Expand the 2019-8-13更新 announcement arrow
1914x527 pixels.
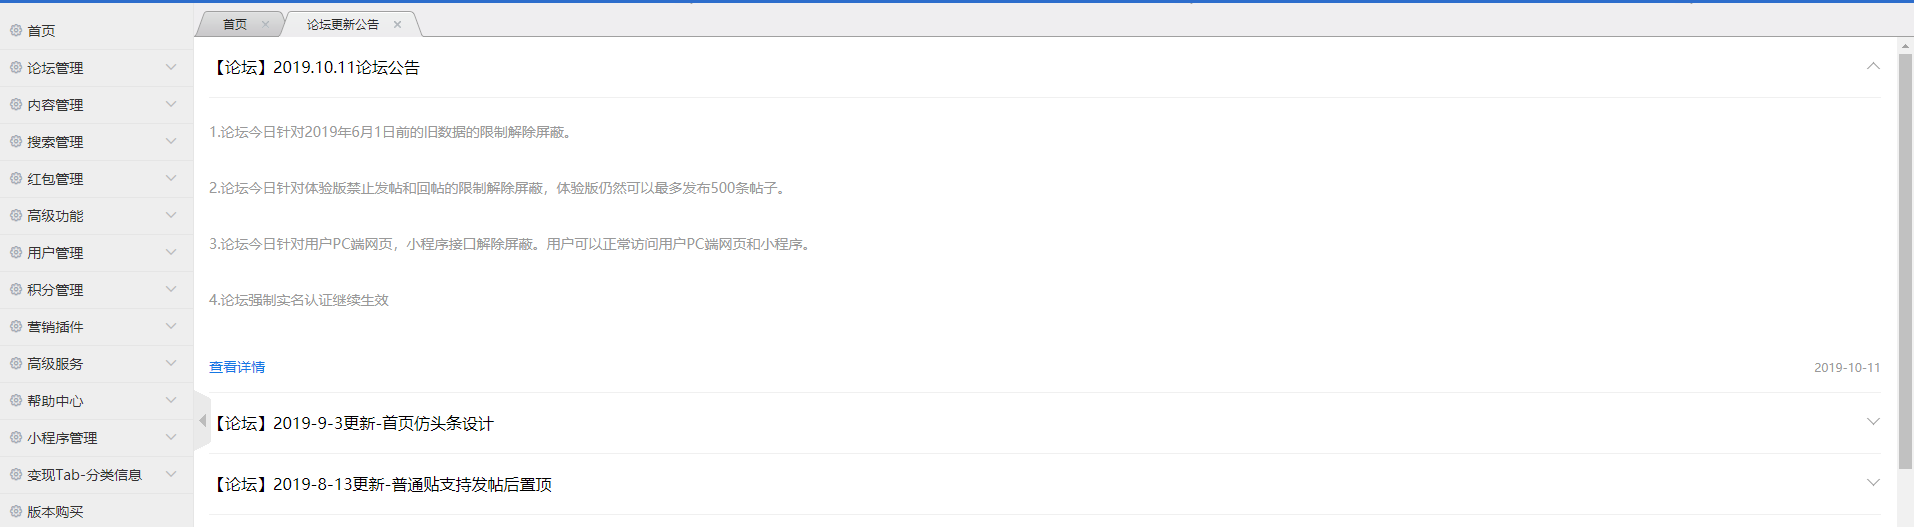(x=1873, y=483)
